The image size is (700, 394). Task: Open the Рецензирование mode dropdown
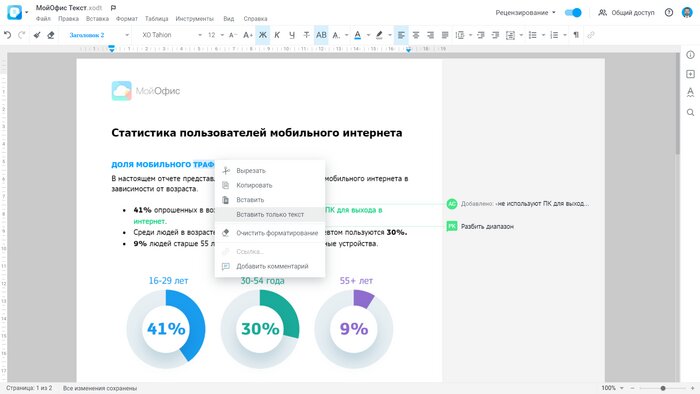525,12
